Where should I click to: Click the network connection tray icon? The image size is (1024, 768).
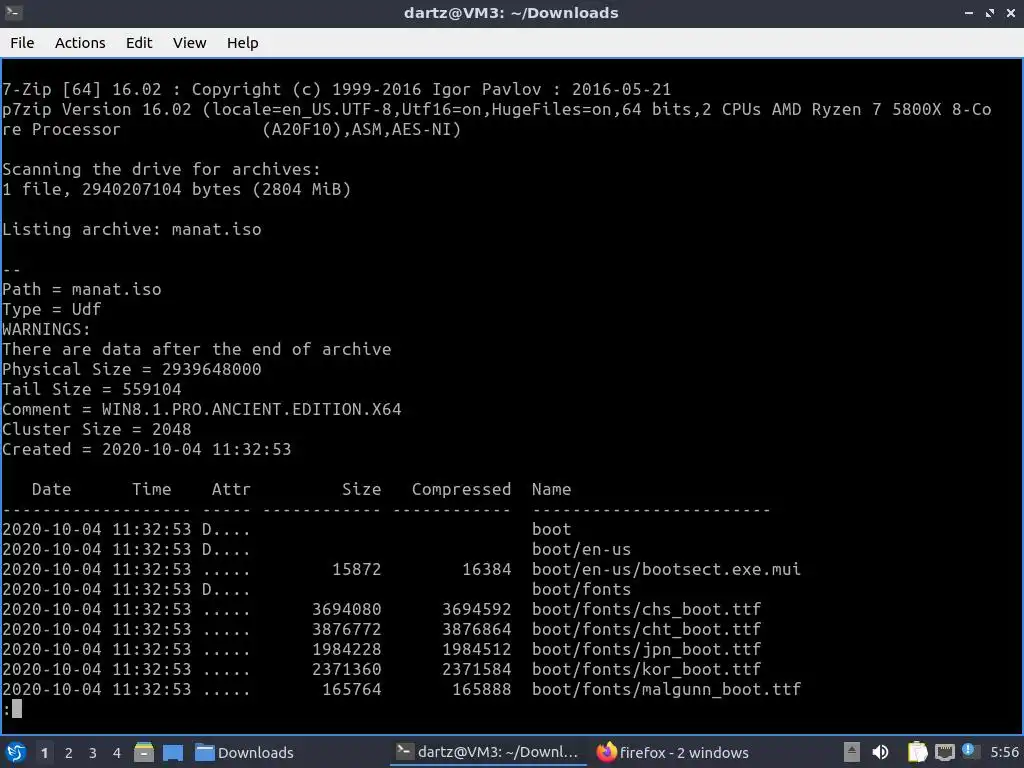coord(944,752)
